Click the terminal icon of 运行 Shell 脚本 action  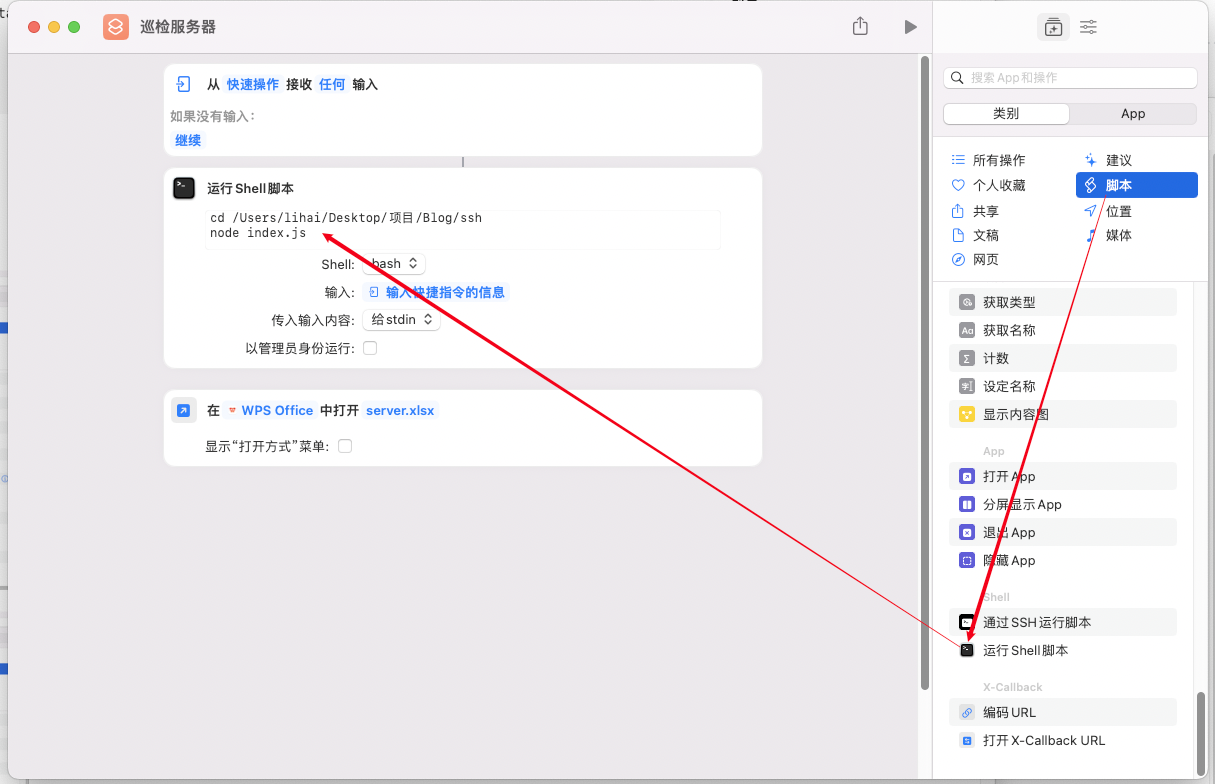184,188
